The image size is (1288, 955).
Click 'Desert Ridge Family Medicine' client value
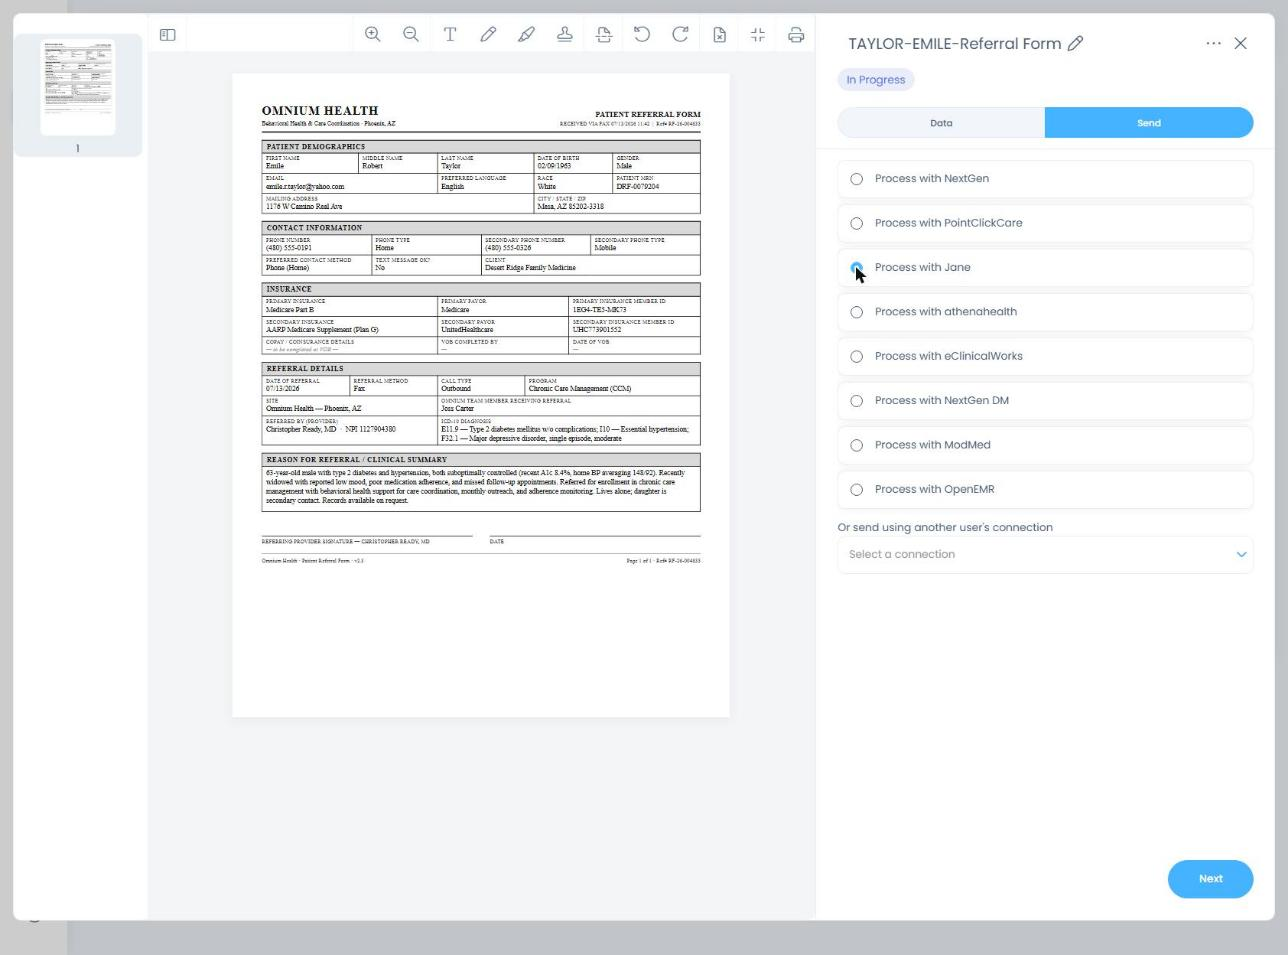click(530, 268)
